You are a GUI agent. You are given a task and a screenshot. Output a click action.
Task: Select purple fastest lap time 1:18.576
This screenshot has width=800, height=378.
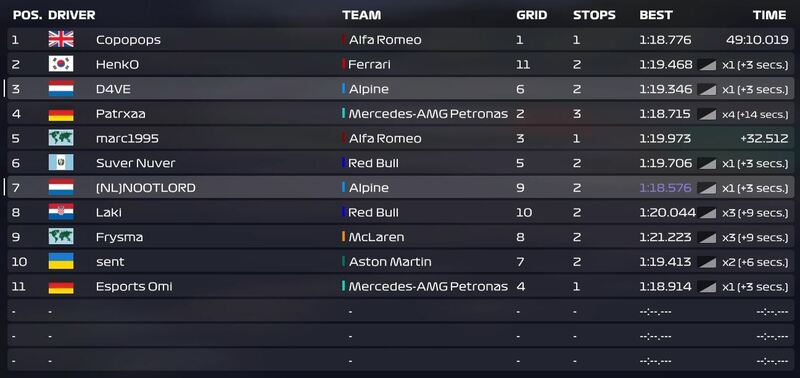tap(665, 188)
